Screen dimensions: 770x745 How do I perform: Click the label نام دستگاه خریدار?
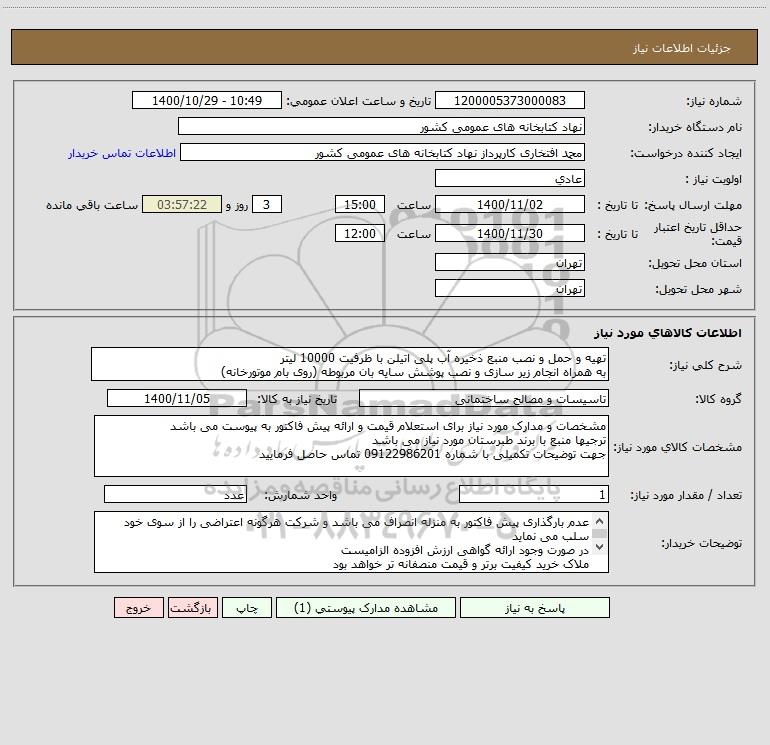(695, 127)
